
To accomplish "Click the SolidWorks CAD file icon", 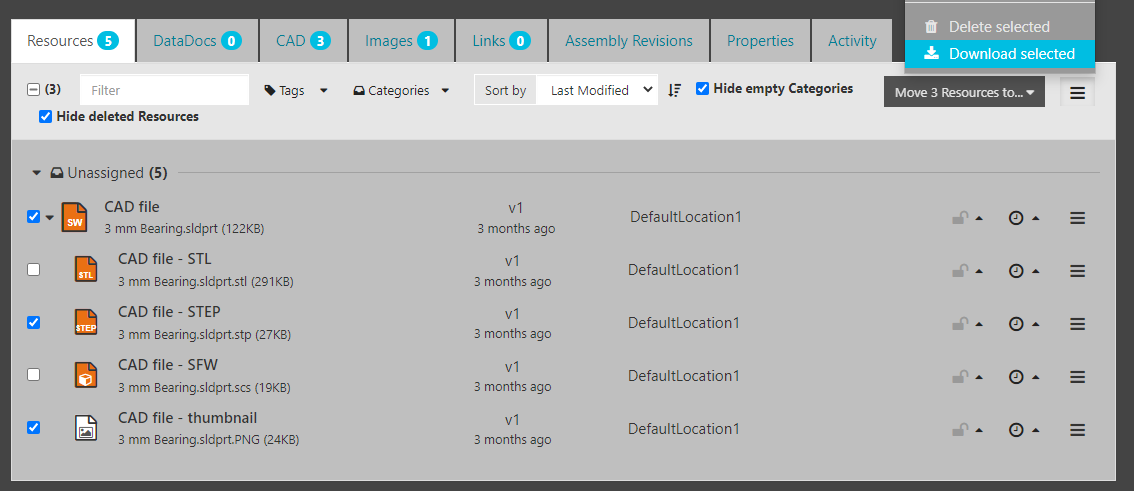I will pyautogui.click(x=75, y=217).
